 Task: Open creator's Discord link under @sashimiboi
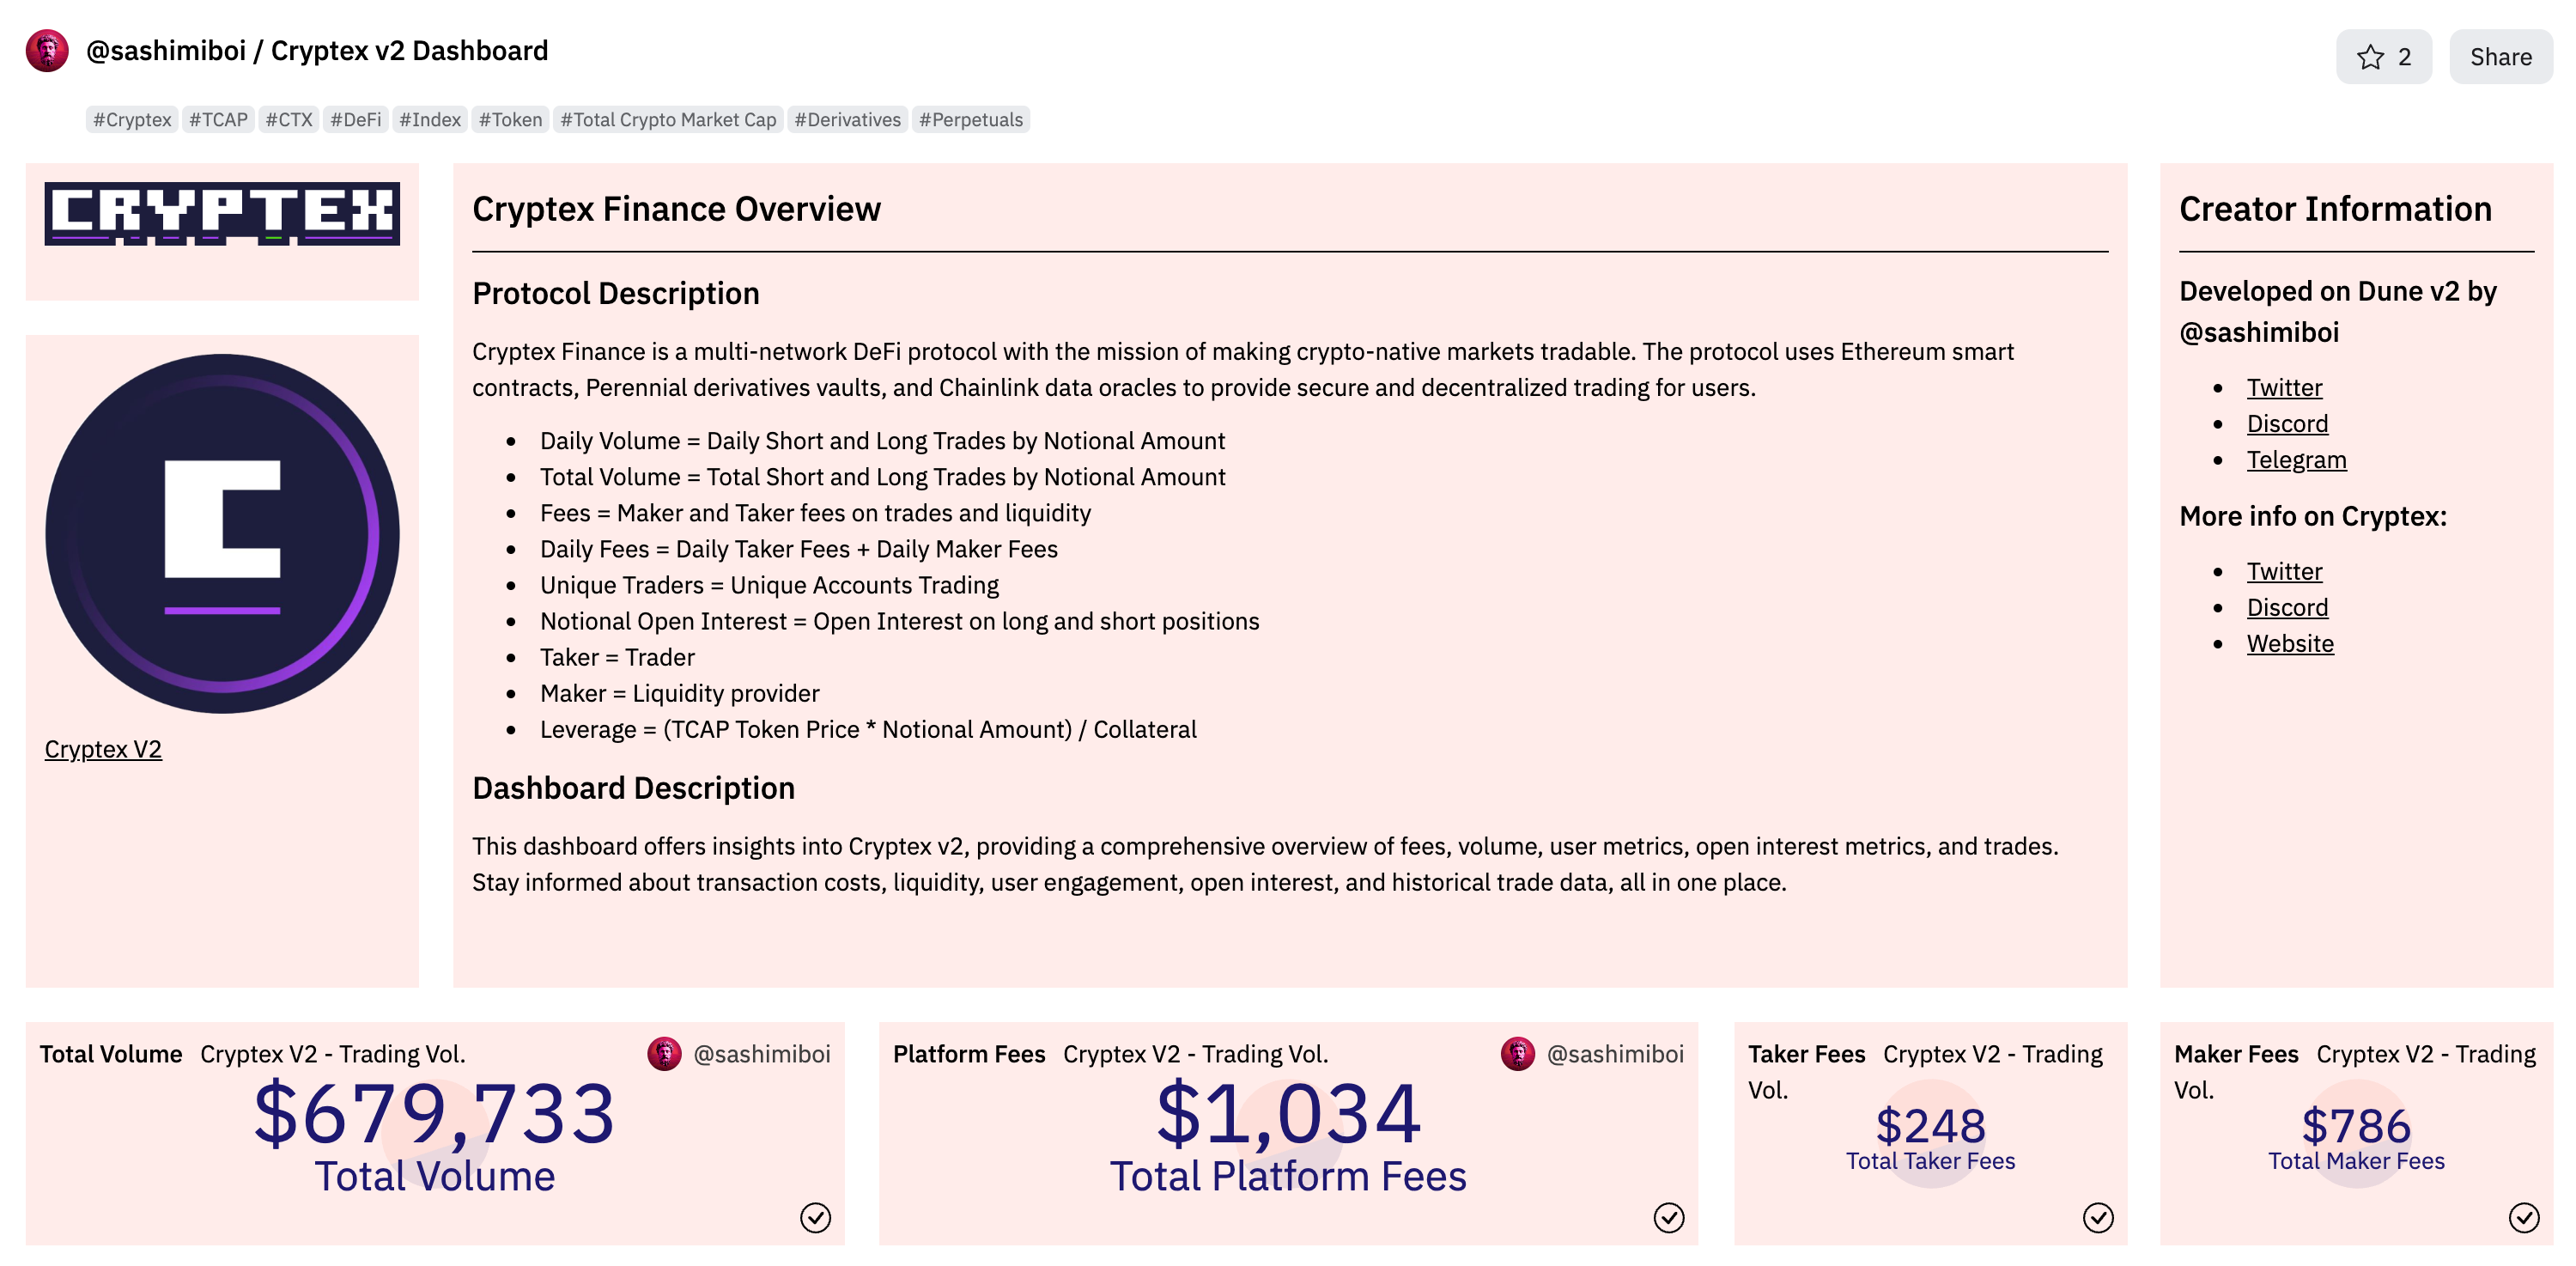coord(2287,423)
